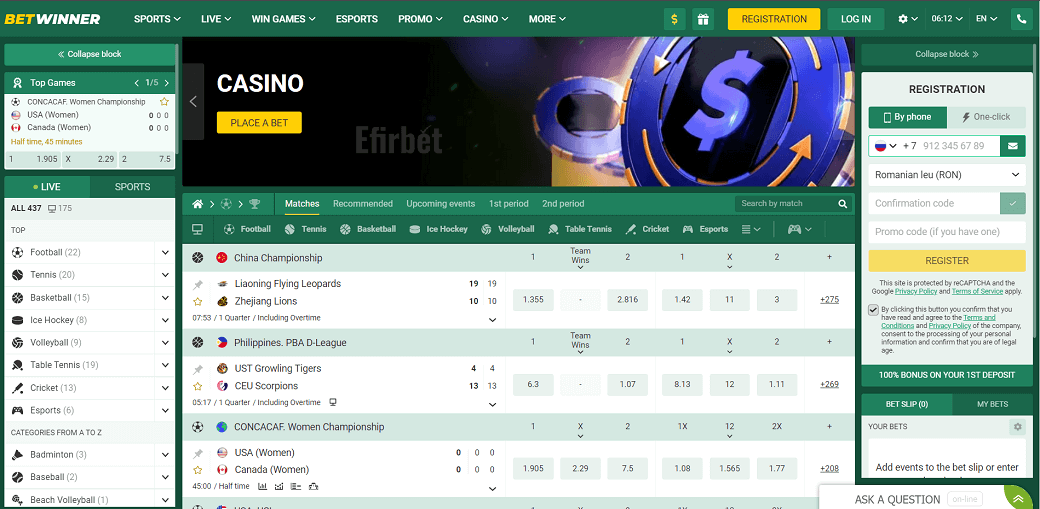This screenshot has height=509, width=1040.
Task: Open 06:12 time zone dropdown
Action: pos(946,19)
